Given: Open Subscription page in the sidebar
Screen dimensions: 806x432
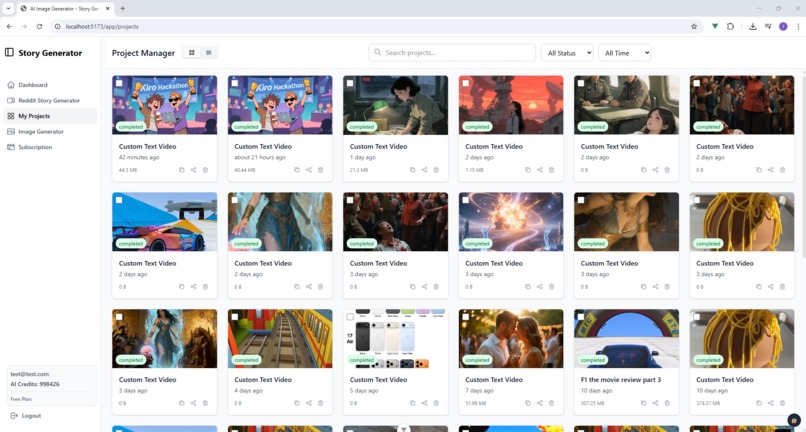Looking at the screenshot, I should (50, 147).
